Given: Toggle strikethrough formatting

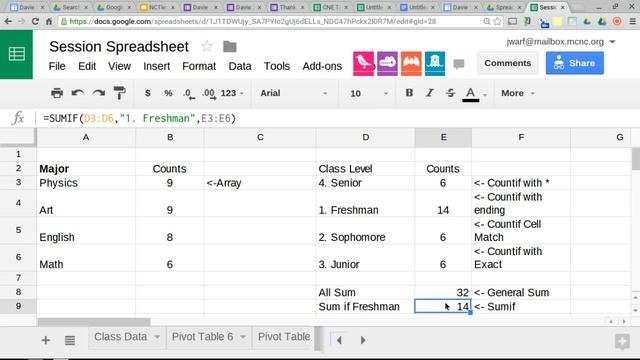Looking at the screenshot, I should tap(450, 93).
